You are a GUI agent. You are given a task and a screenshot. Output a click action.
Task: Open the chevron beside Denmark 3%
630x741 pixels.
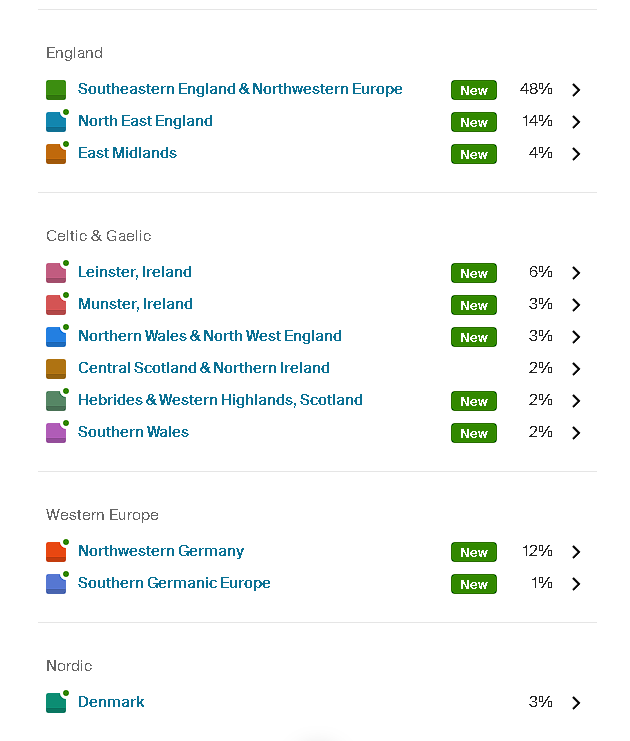tap(576, 703)
